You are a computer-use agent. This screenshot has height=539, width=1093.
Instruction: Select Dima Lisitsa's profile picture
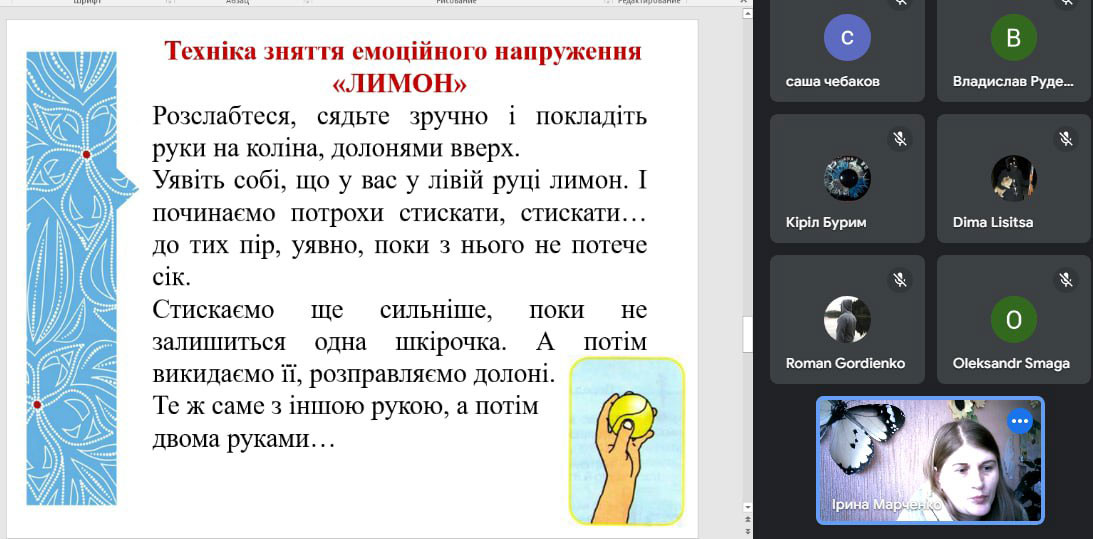click(1014, 179)
